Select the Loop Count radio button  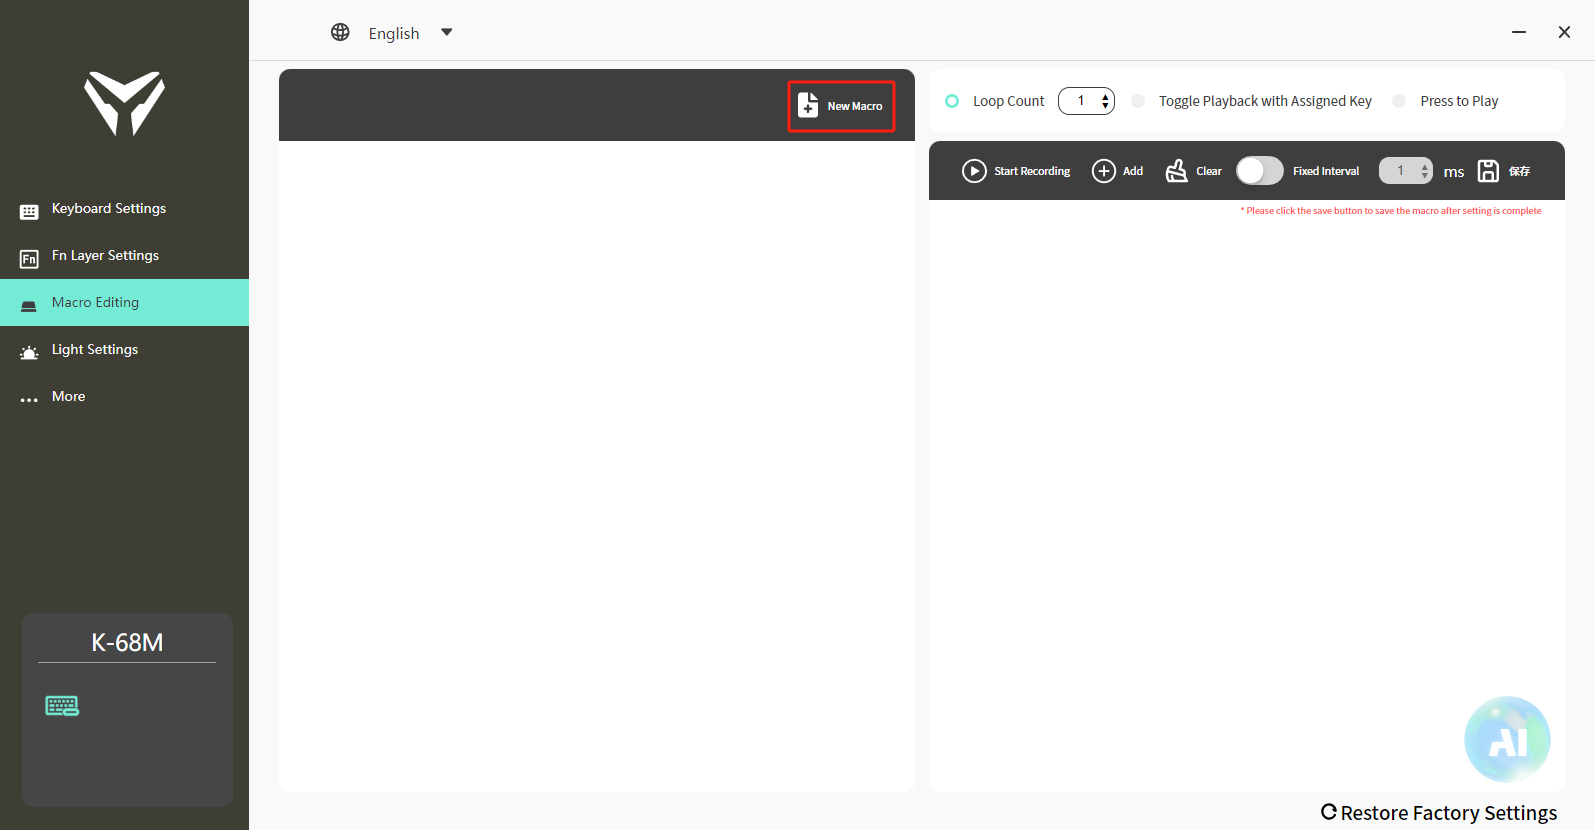pos(952,101)
